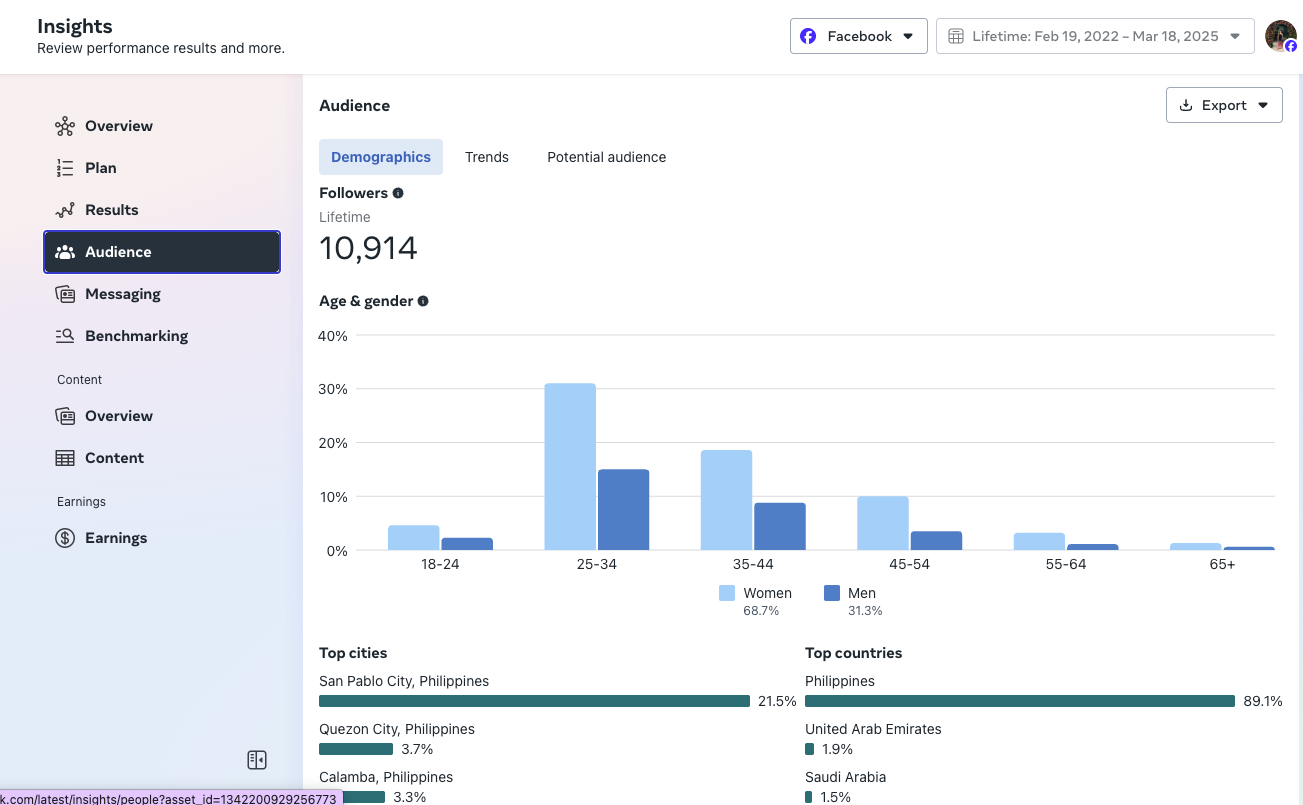Click the Earnings dollar sign icon
Screen dimensions: 1303x805
pyautogui.click(x=65, y=538)
